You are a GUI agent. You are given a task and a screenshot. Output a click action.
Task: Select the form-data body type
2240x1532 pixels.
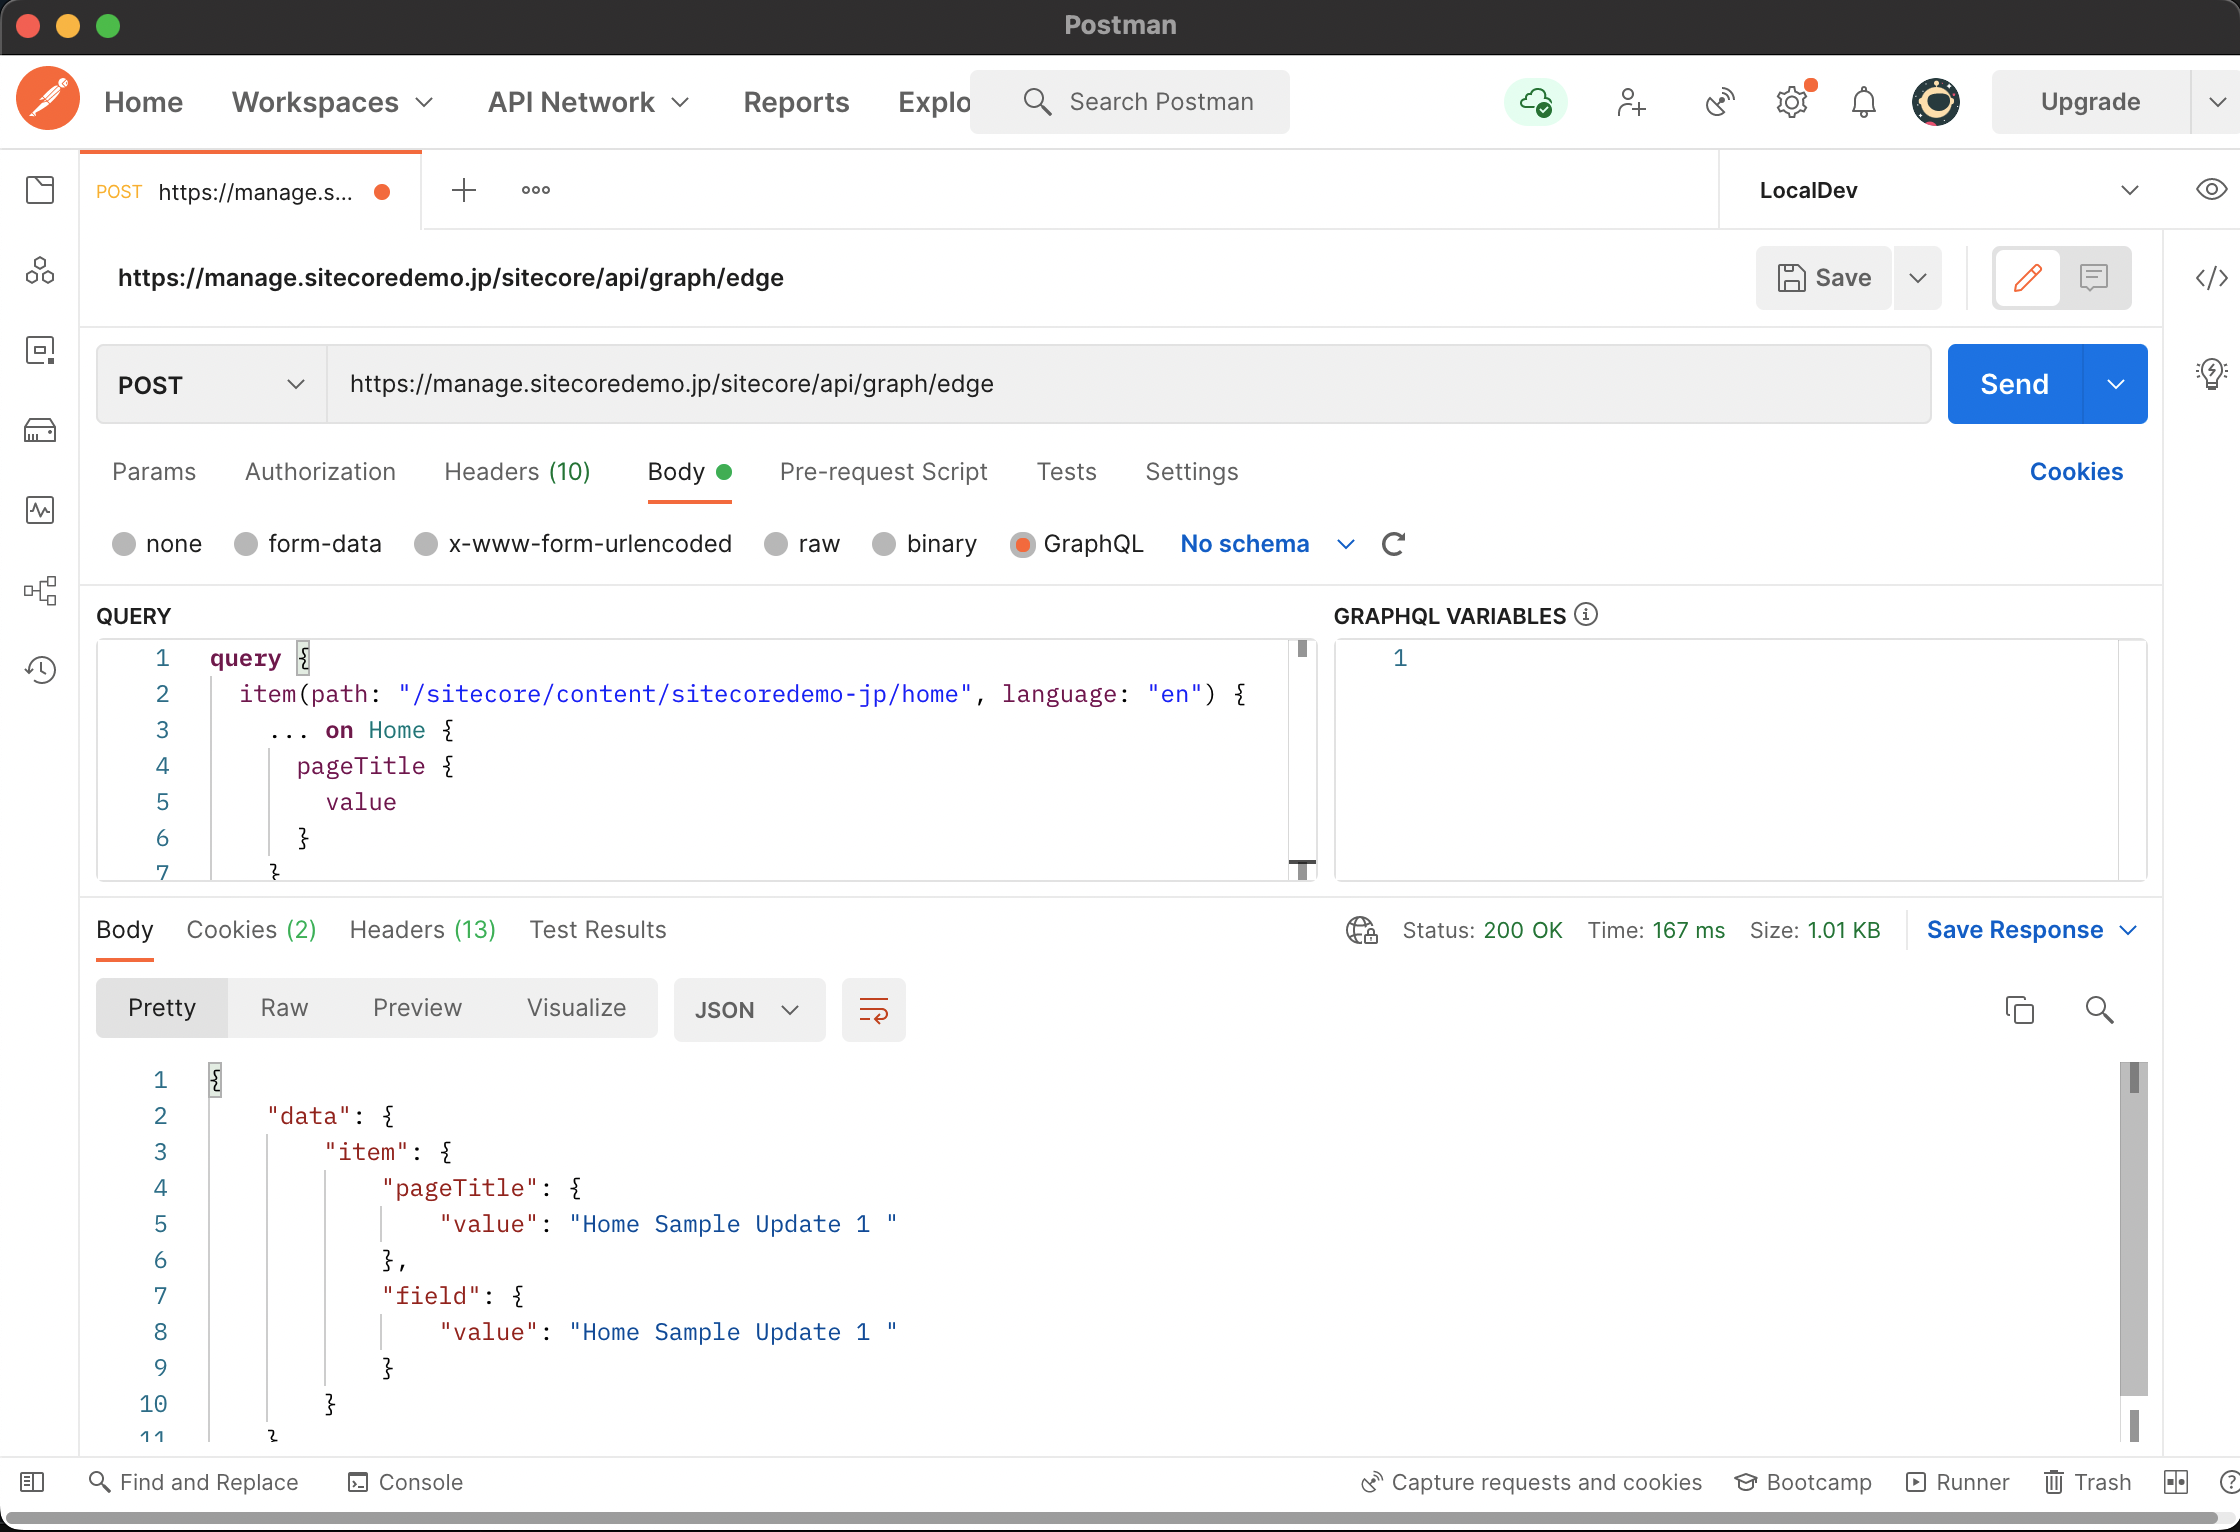[246, 544]
